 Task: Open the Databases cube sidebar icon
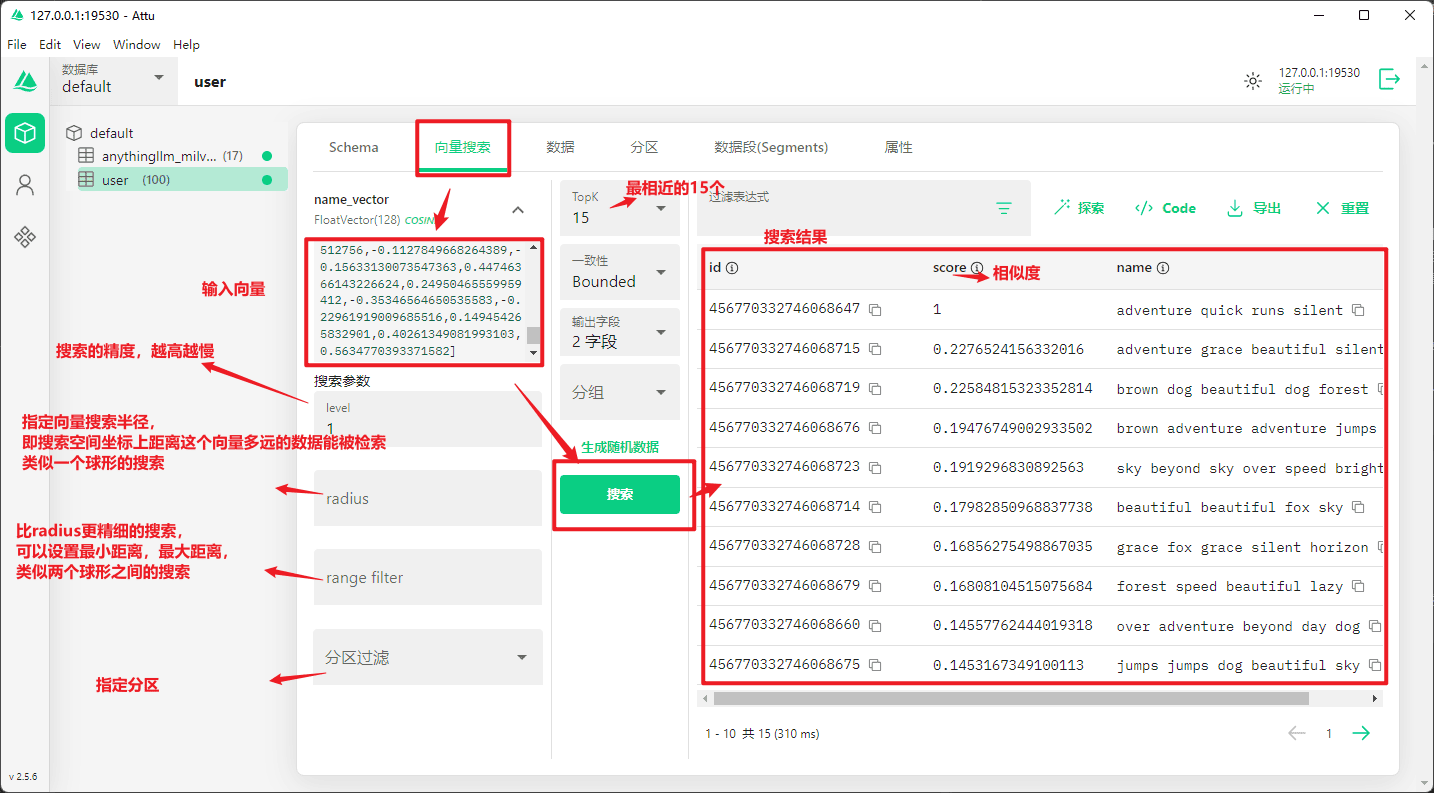25,133
